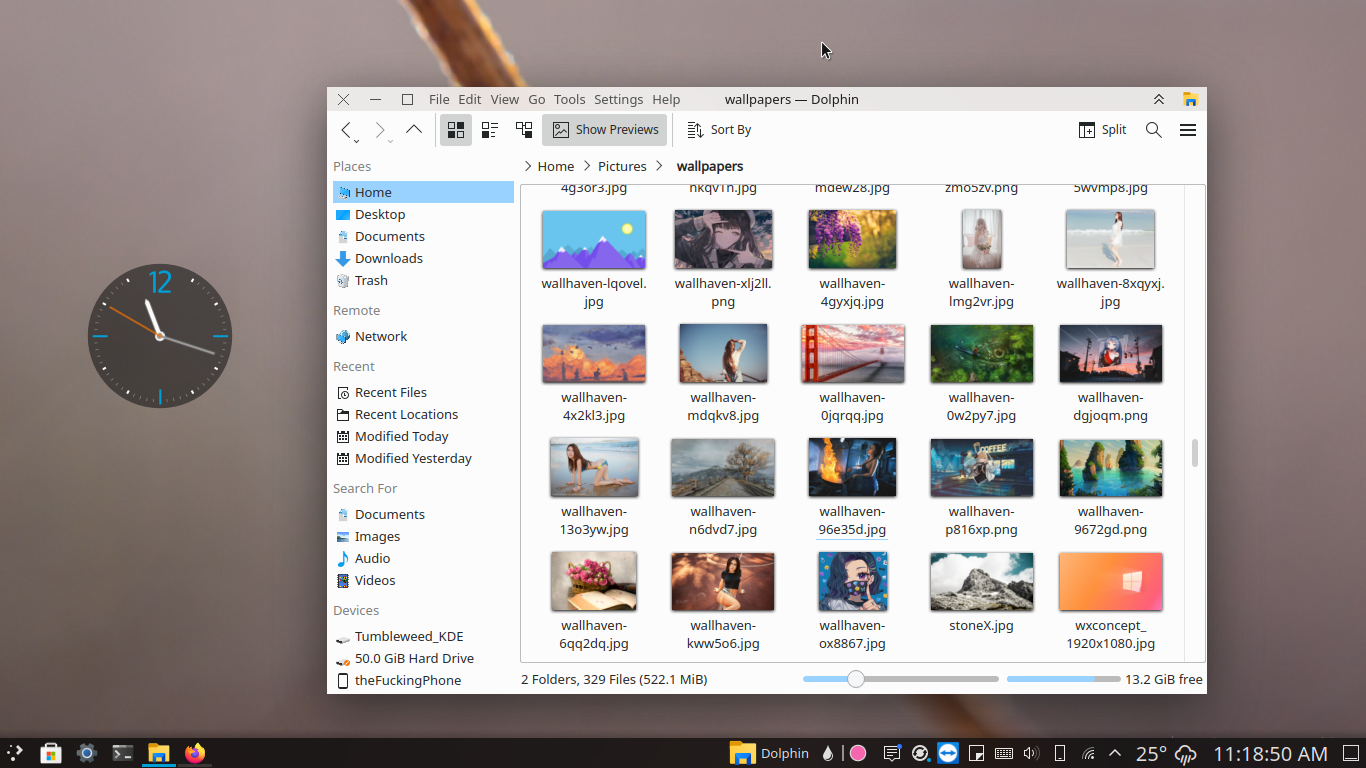Open the Go menu
1366x768 pixels.
pyautogui.click(x=537, y=99)
